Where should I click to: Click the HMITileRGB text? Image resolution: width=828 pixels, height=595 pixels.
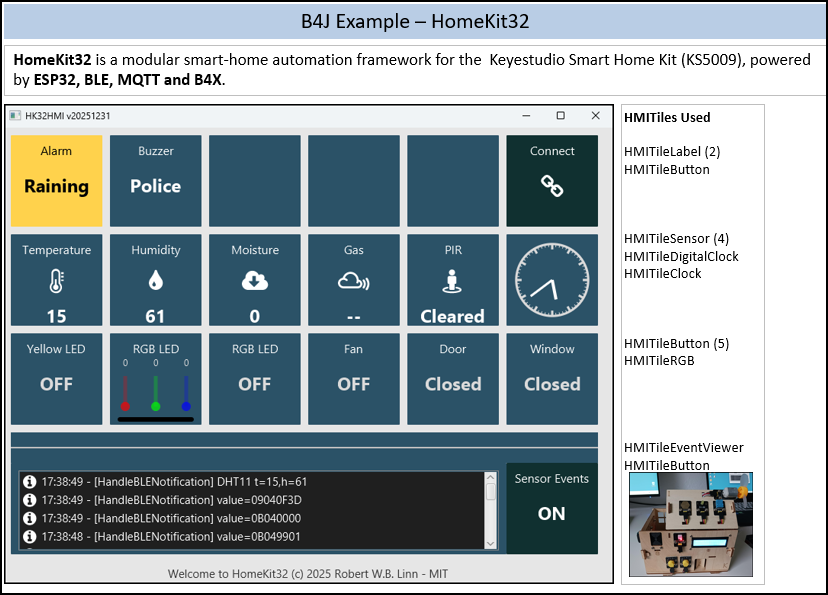pos(659,361)
